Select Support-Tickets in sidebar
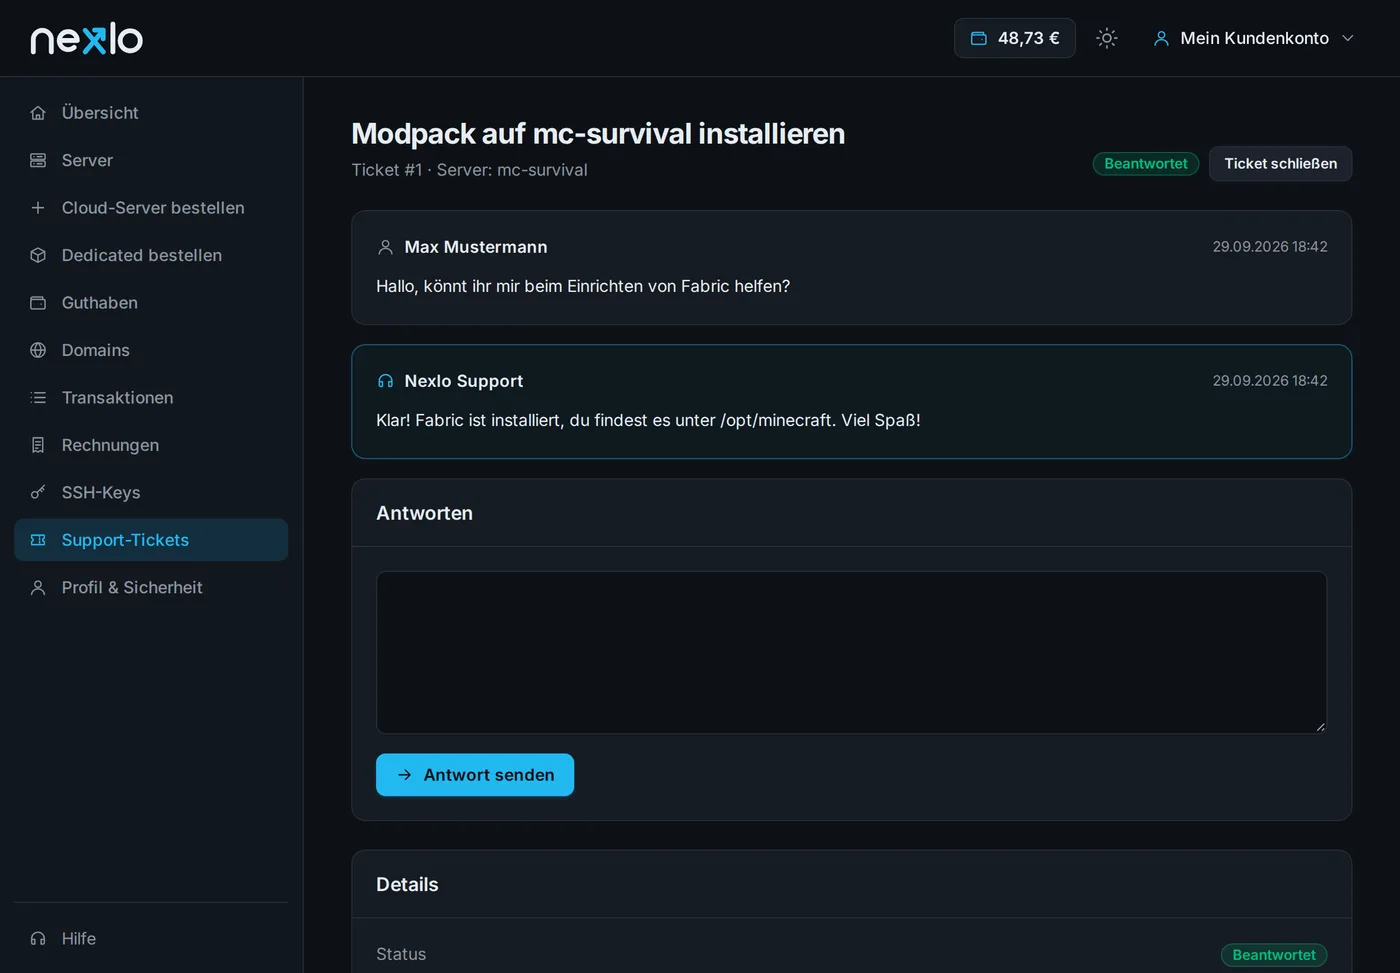Screen dimensions: 1400x973 pos(151,540)
